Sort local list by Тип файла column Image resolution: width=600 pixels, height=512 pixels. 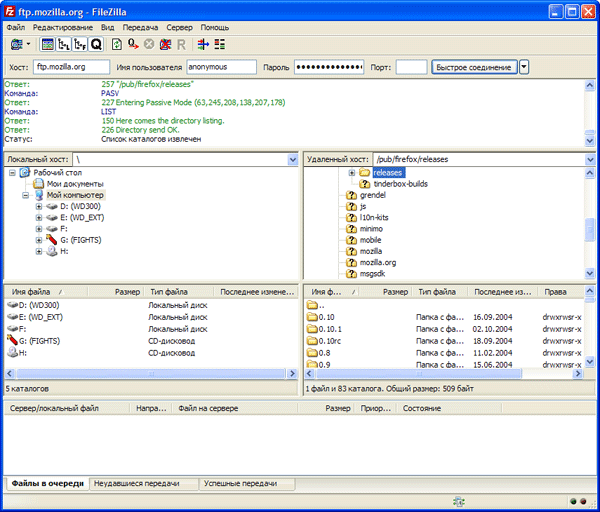[x=178, y=292]
